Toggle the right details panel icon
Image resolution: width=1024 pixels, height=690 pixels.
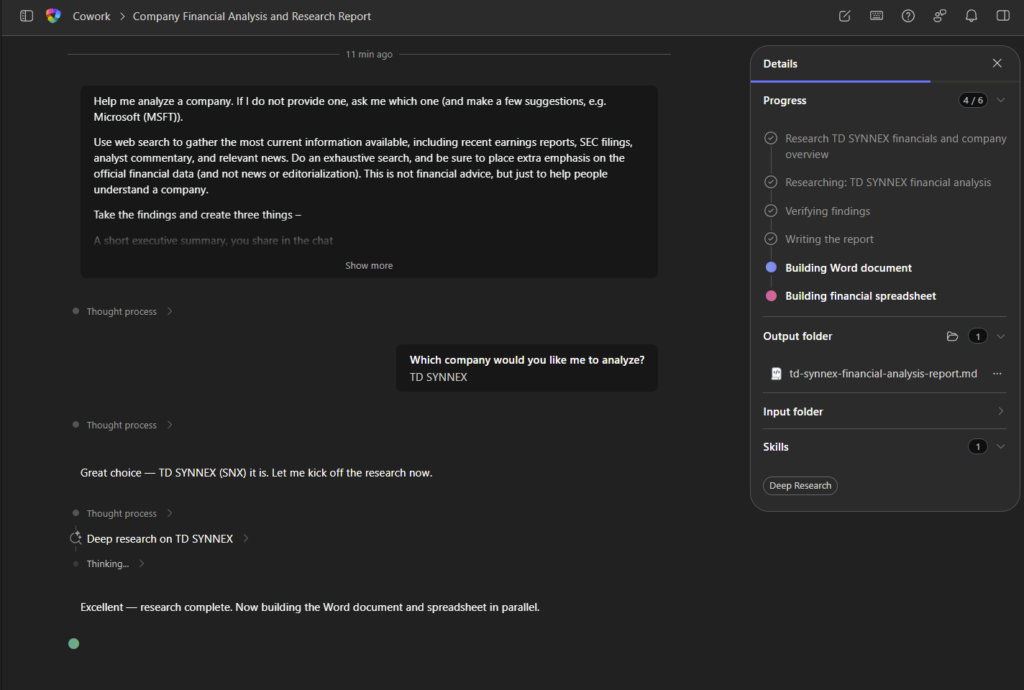(x=1002, y=16)
